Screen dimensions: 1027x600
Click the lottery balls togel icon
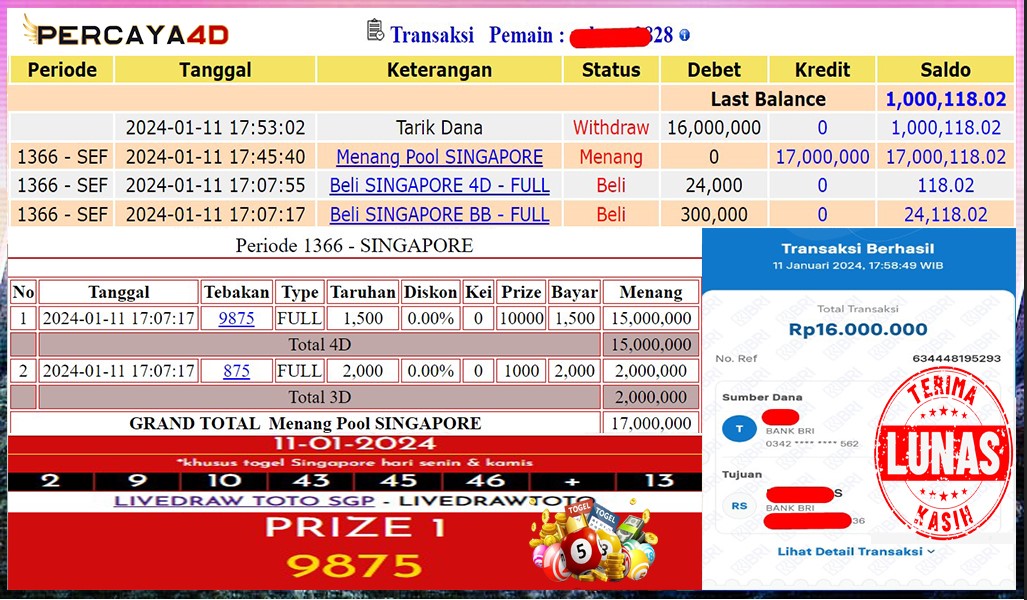click(592, 545)
